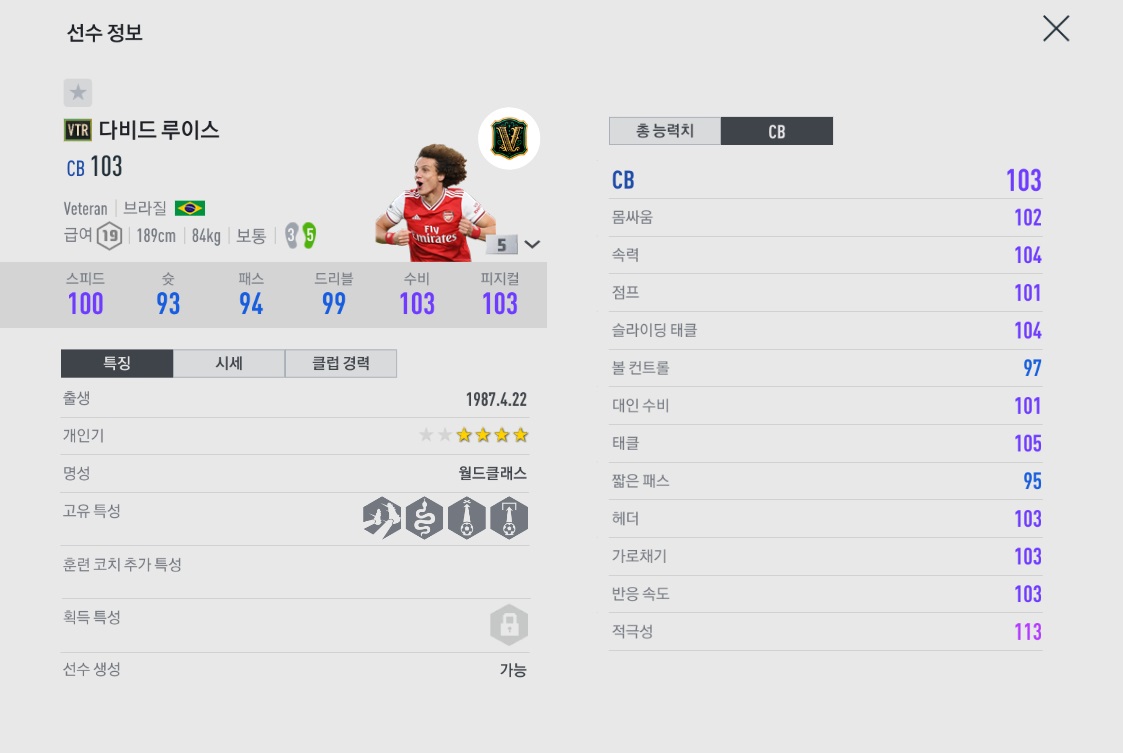Click the VTR season badge icon

77,130
